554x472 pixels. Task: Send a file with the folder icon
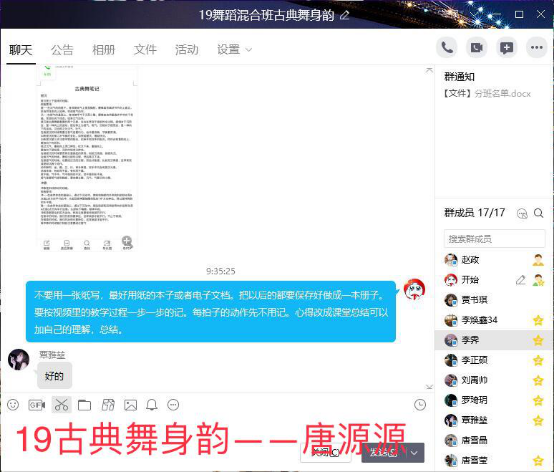(84, 405)
